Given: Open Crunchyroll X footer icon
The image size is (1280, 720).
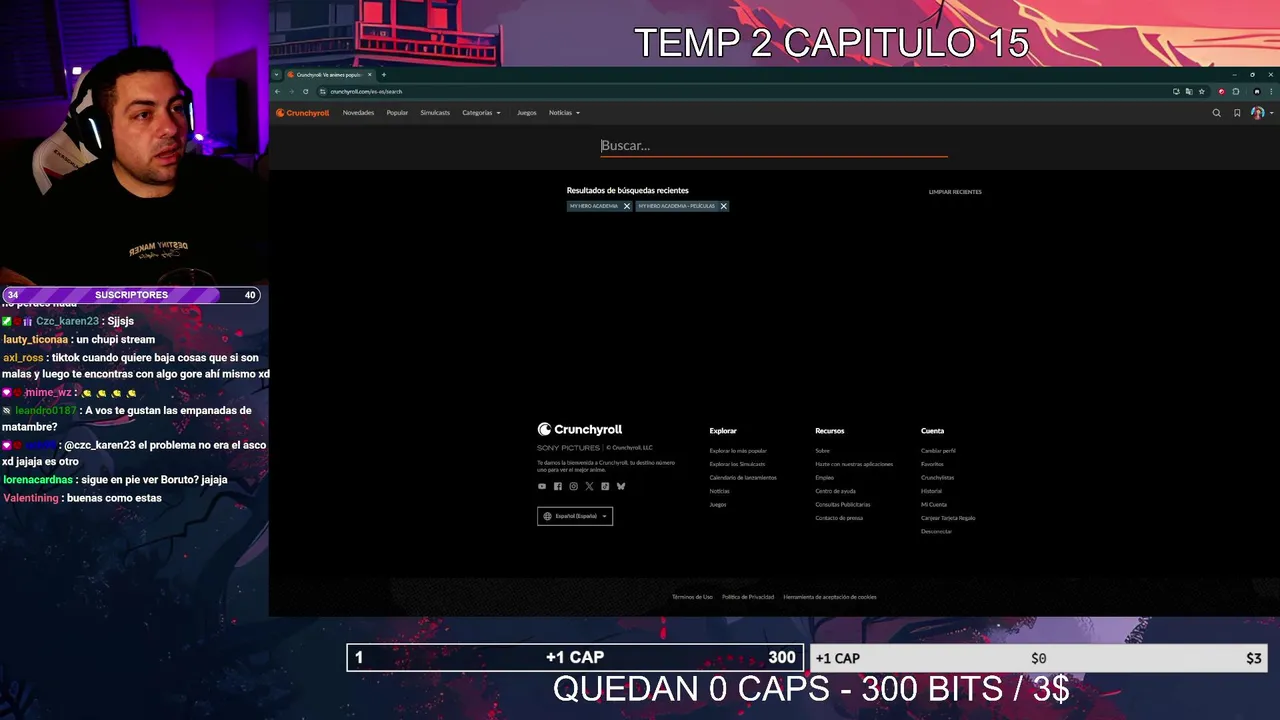Looking at the screenshot, I should pos(589,486).
